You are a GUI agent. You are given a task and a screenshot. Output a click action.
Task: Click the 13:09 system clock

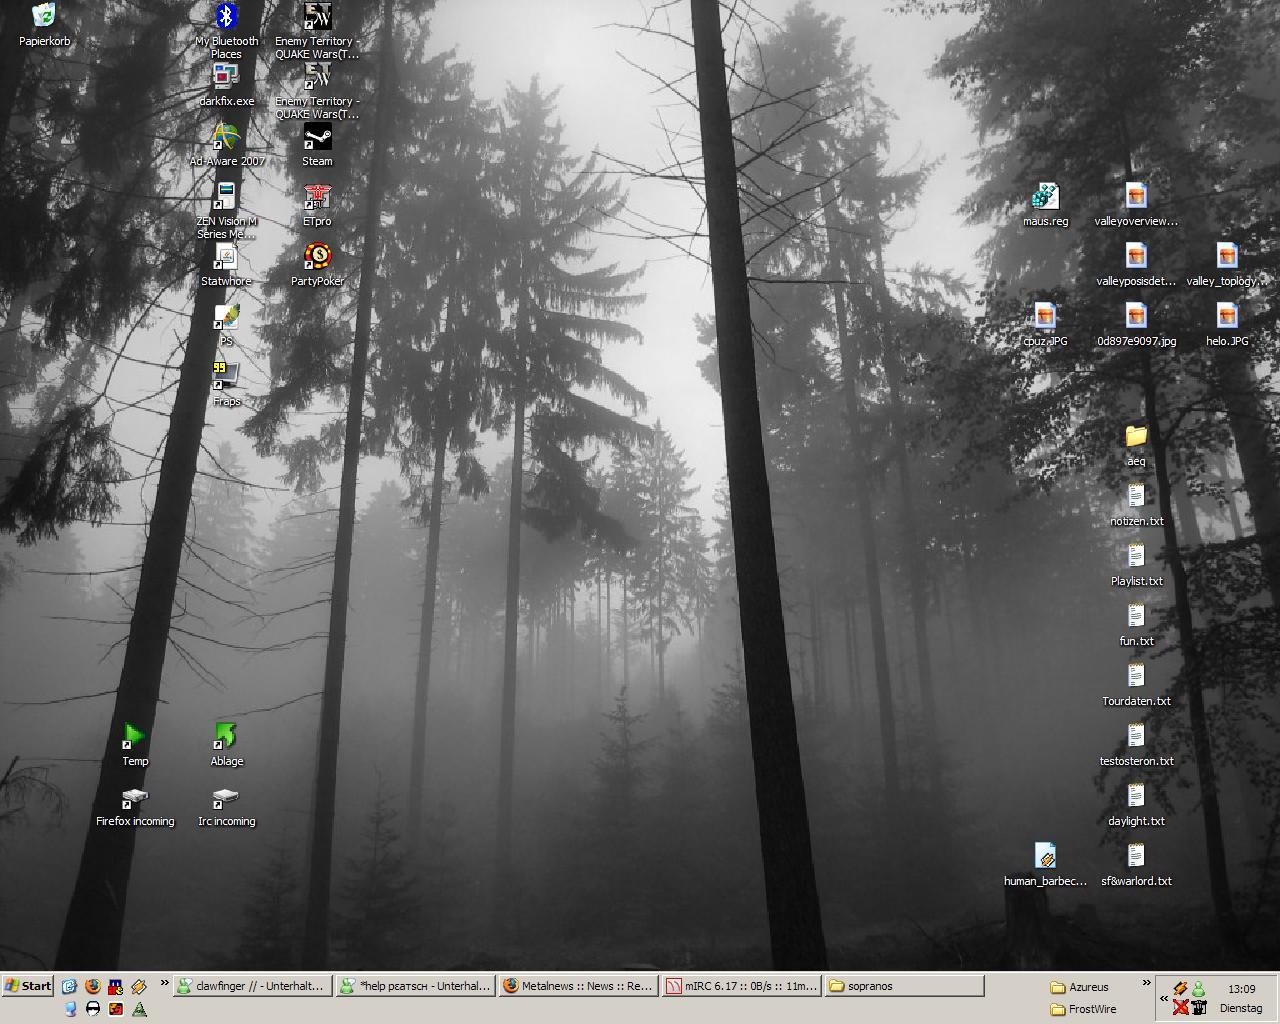point(1241,989)
